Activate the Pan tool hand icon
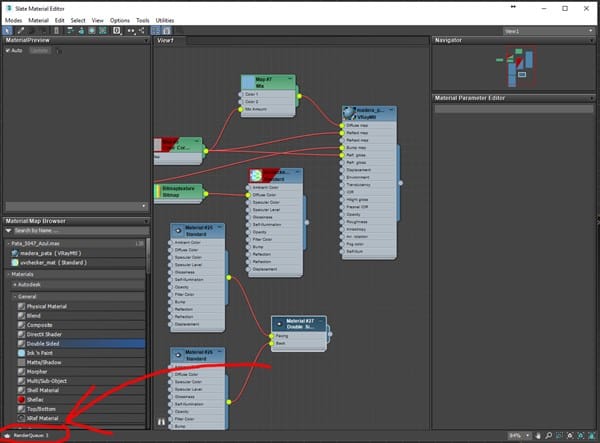The image size is (600, 443). pyautogui.click(x=538, y=436)
